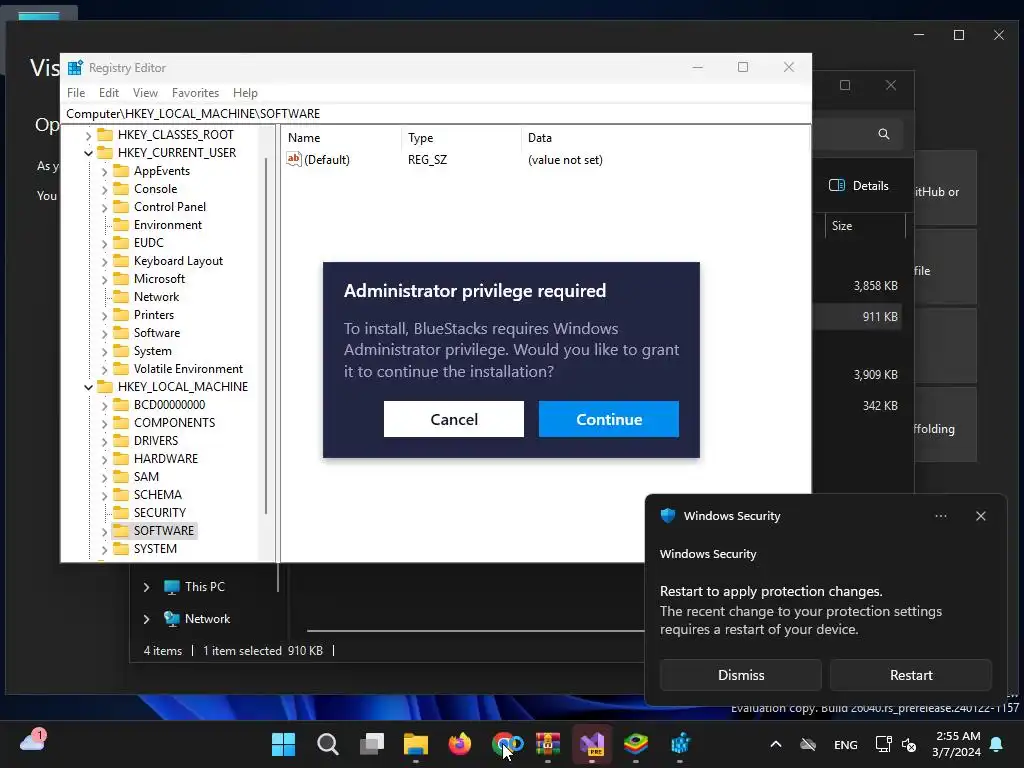Click the File Explorer search icon
Viewport: 1024px width, 768px height.
pos(884,134)
